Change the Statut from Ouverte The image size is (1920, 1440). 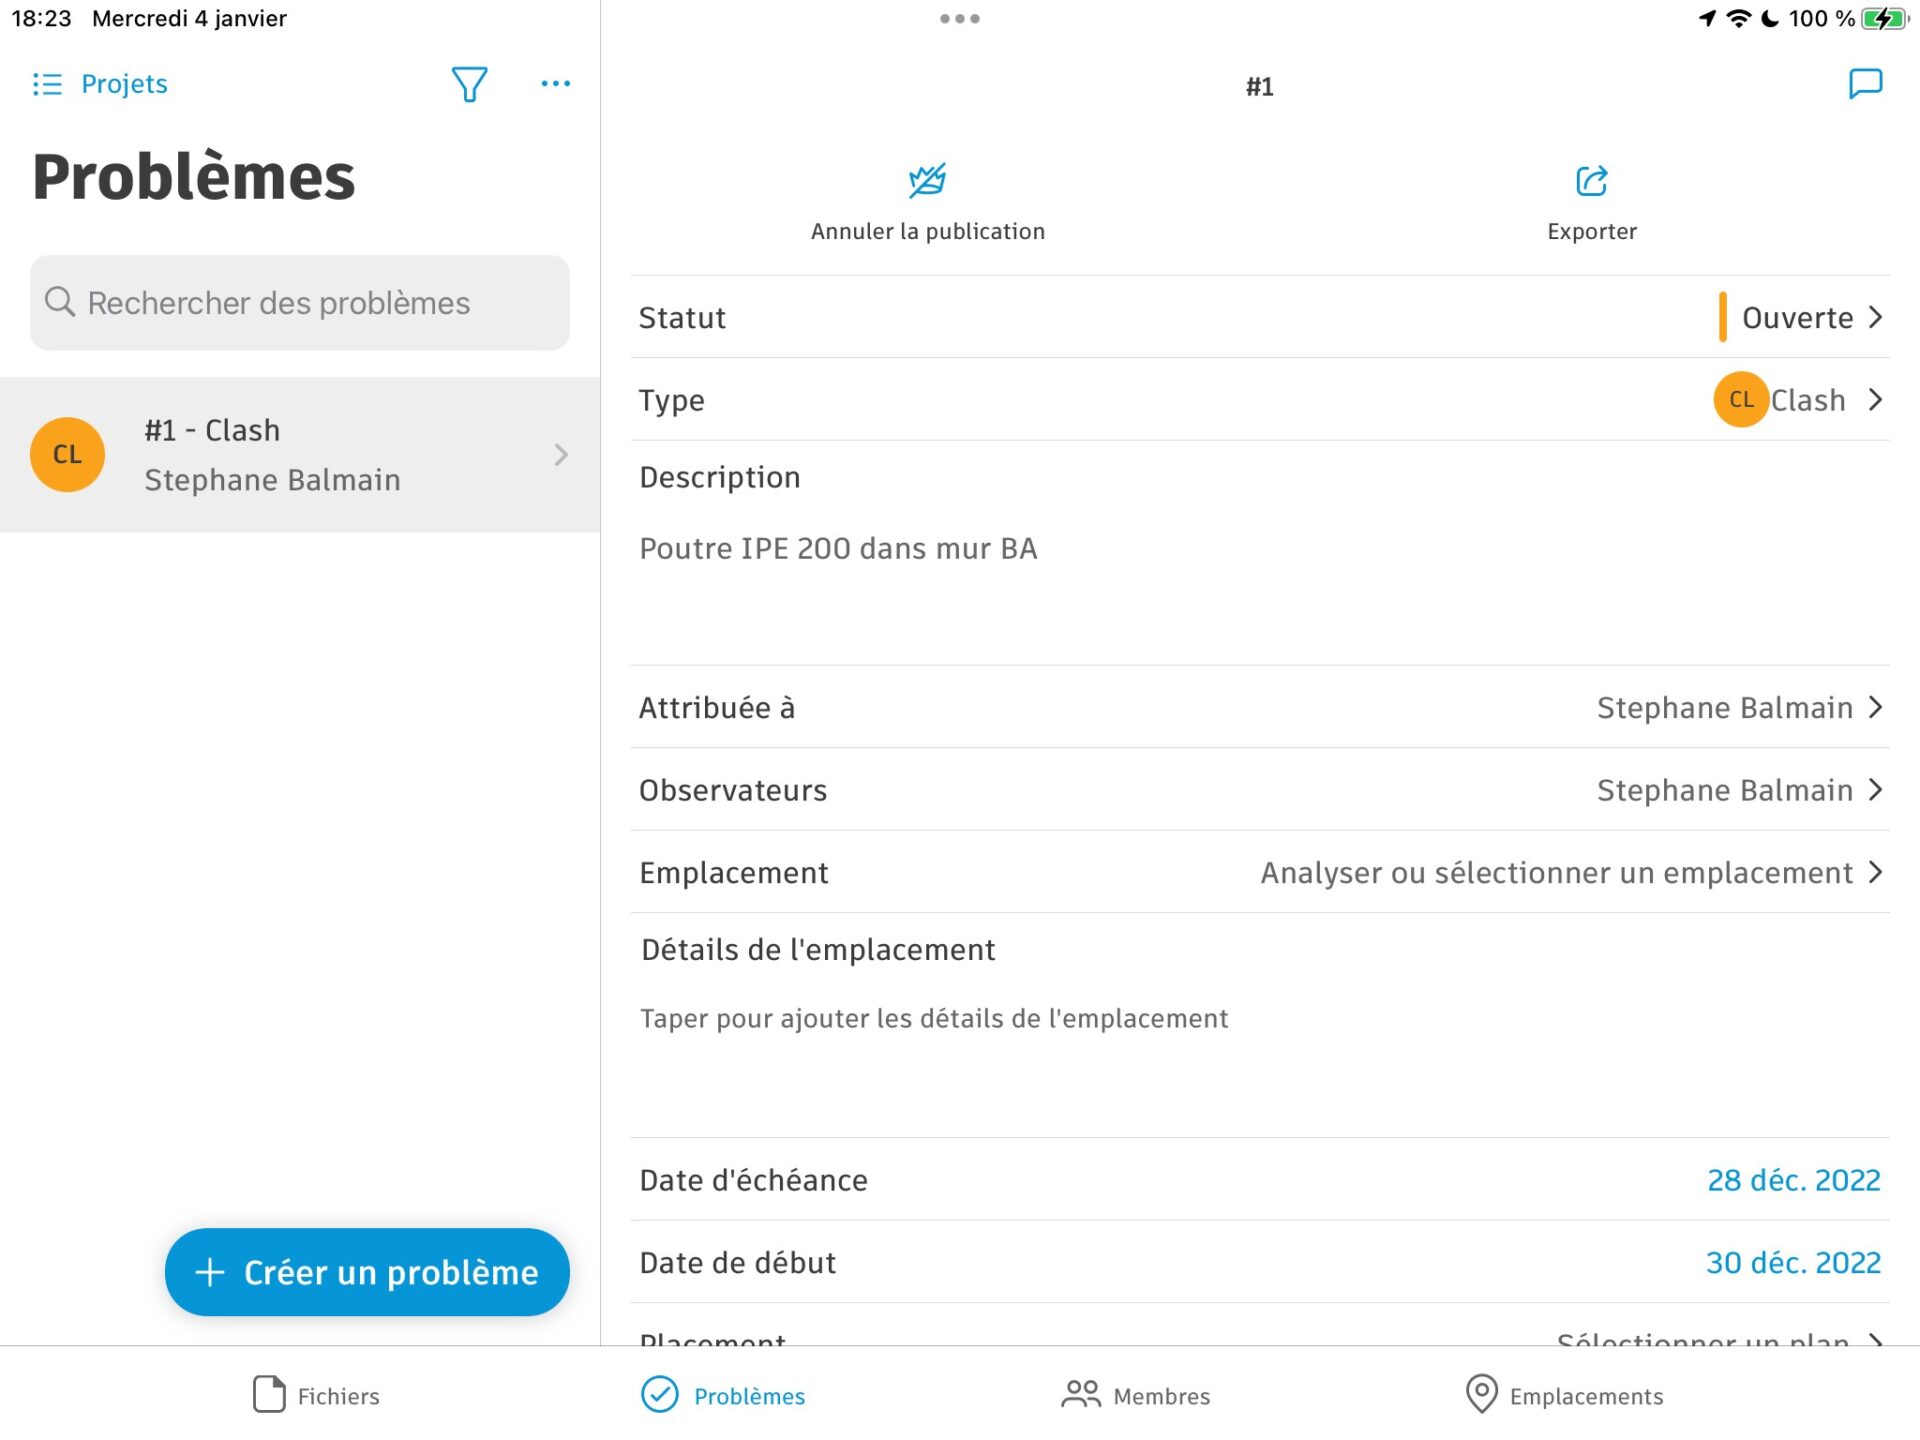1800,317
